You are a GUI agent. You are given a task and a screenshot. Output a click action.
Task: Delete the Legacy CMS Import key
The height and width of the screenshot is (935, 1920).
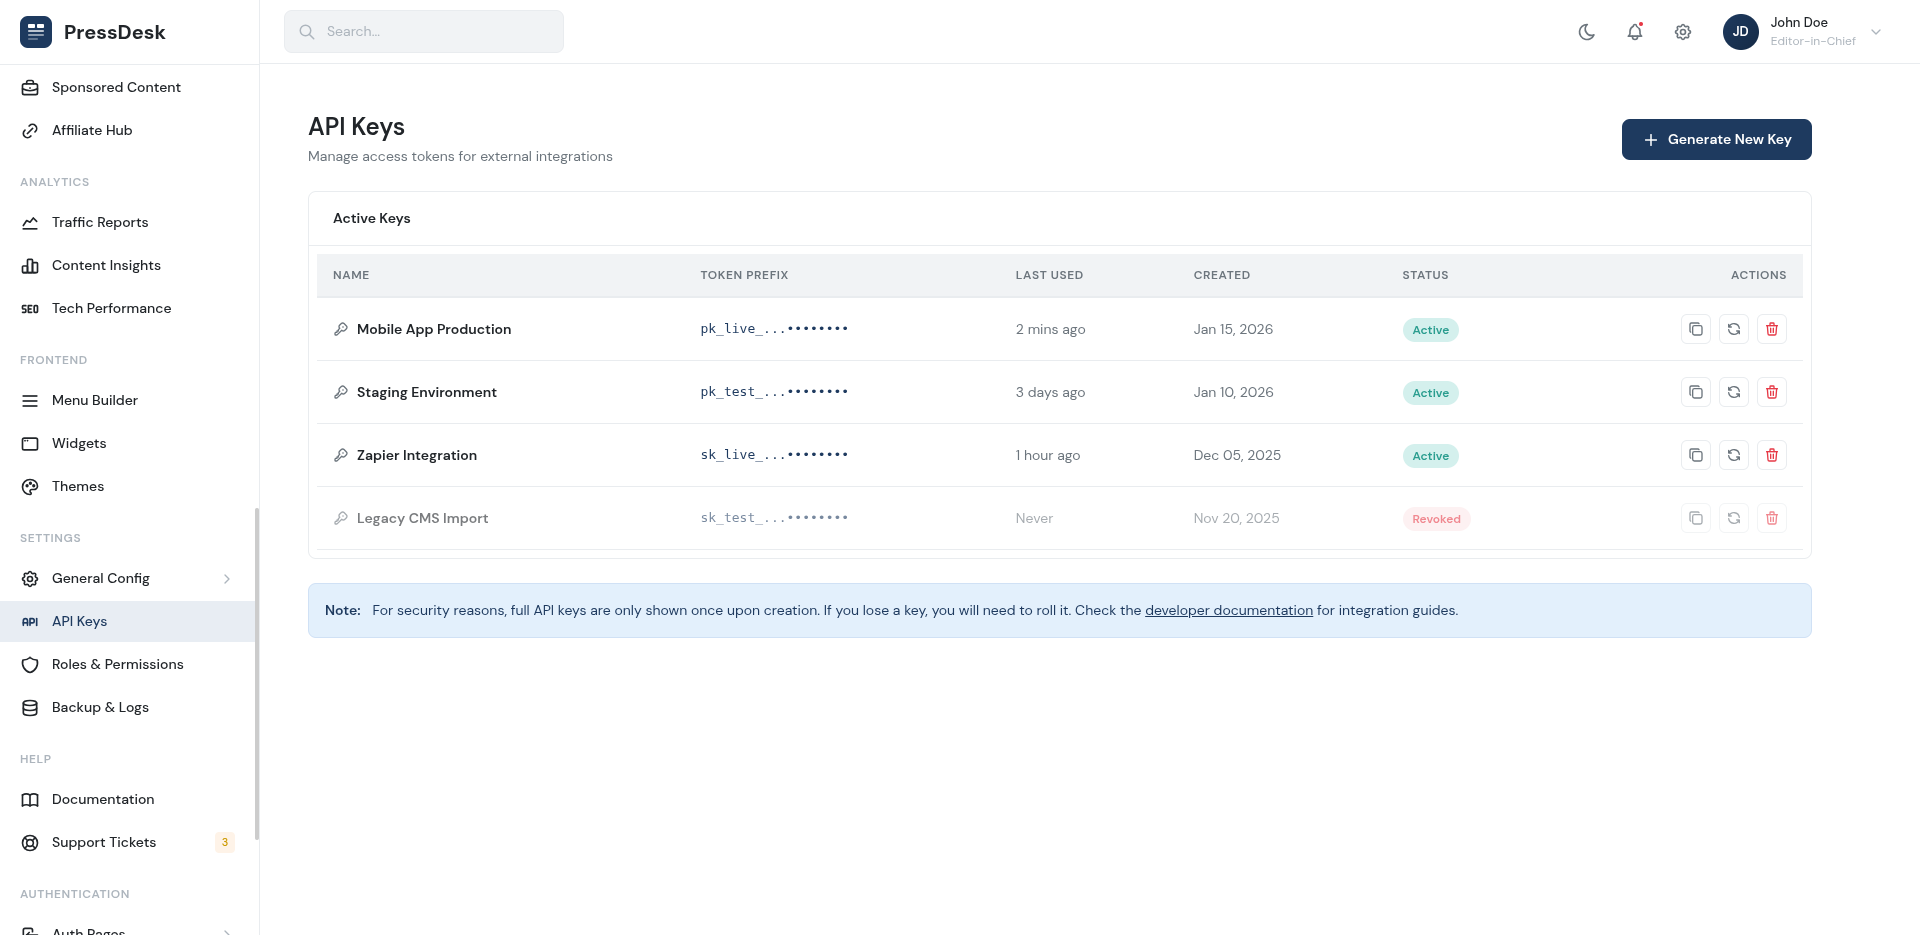pos(1771,518)
